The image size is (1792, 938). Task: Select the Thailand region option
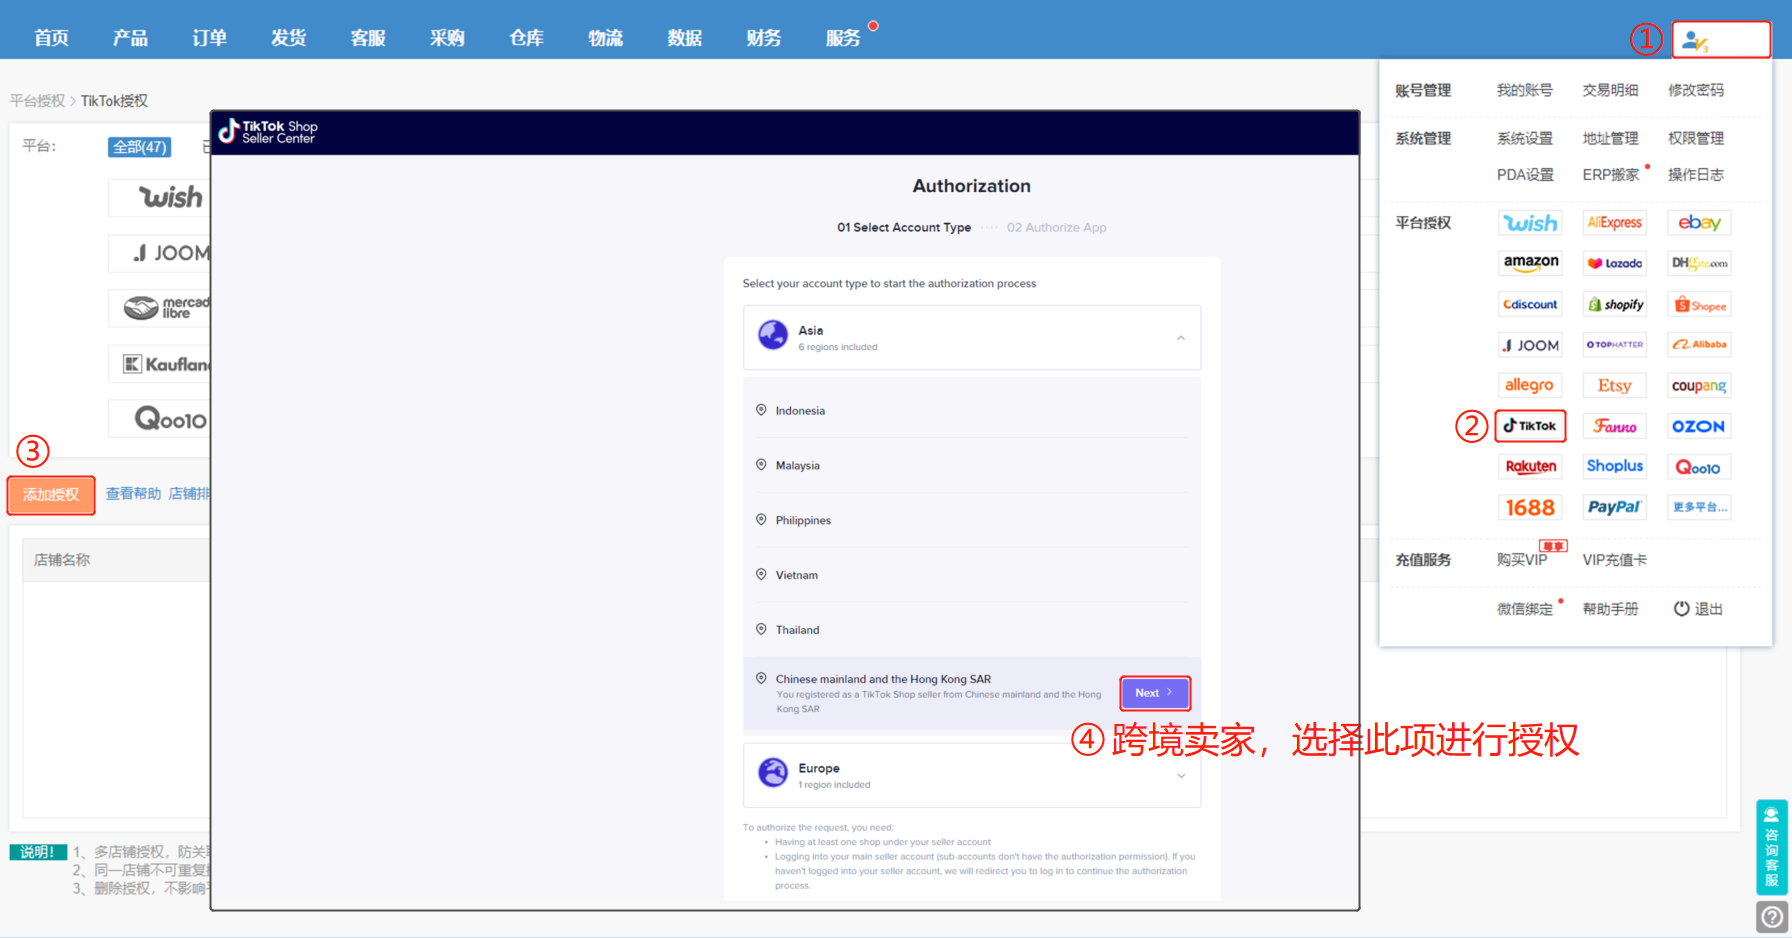(798, 629)
